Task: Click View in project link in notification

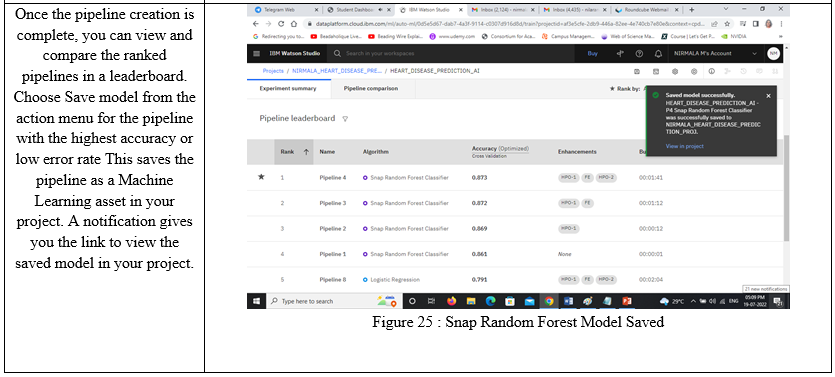Action: coord(684,146)
